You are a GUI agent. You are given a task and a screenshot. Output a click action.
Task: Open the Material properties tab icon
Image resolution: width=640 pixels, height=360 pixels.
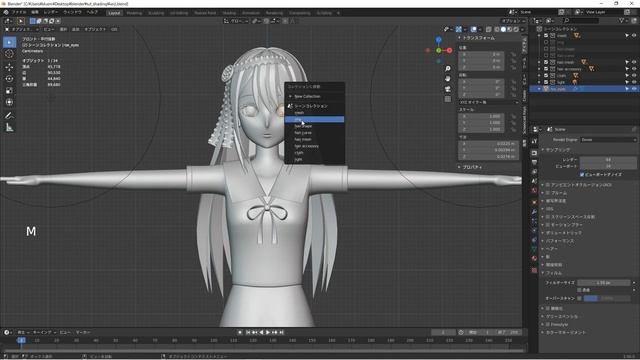click(x=534, y=258)
